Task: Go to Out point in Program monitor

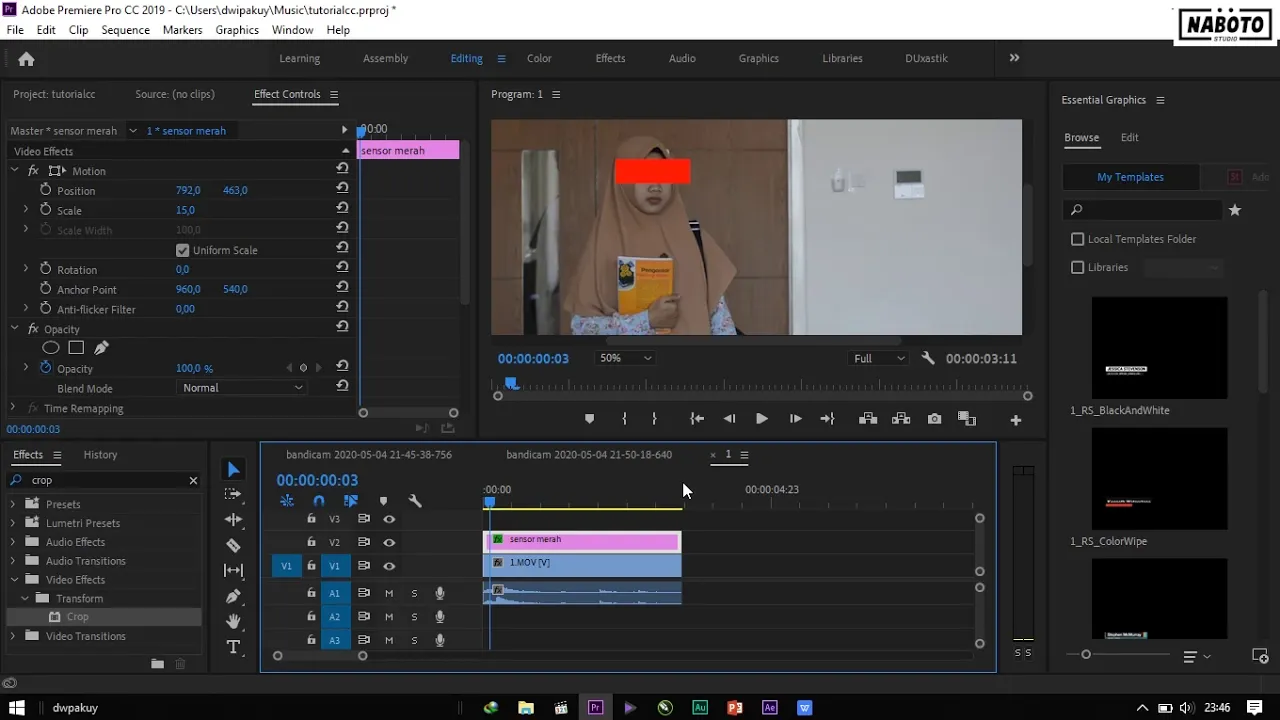Action: 827,419
